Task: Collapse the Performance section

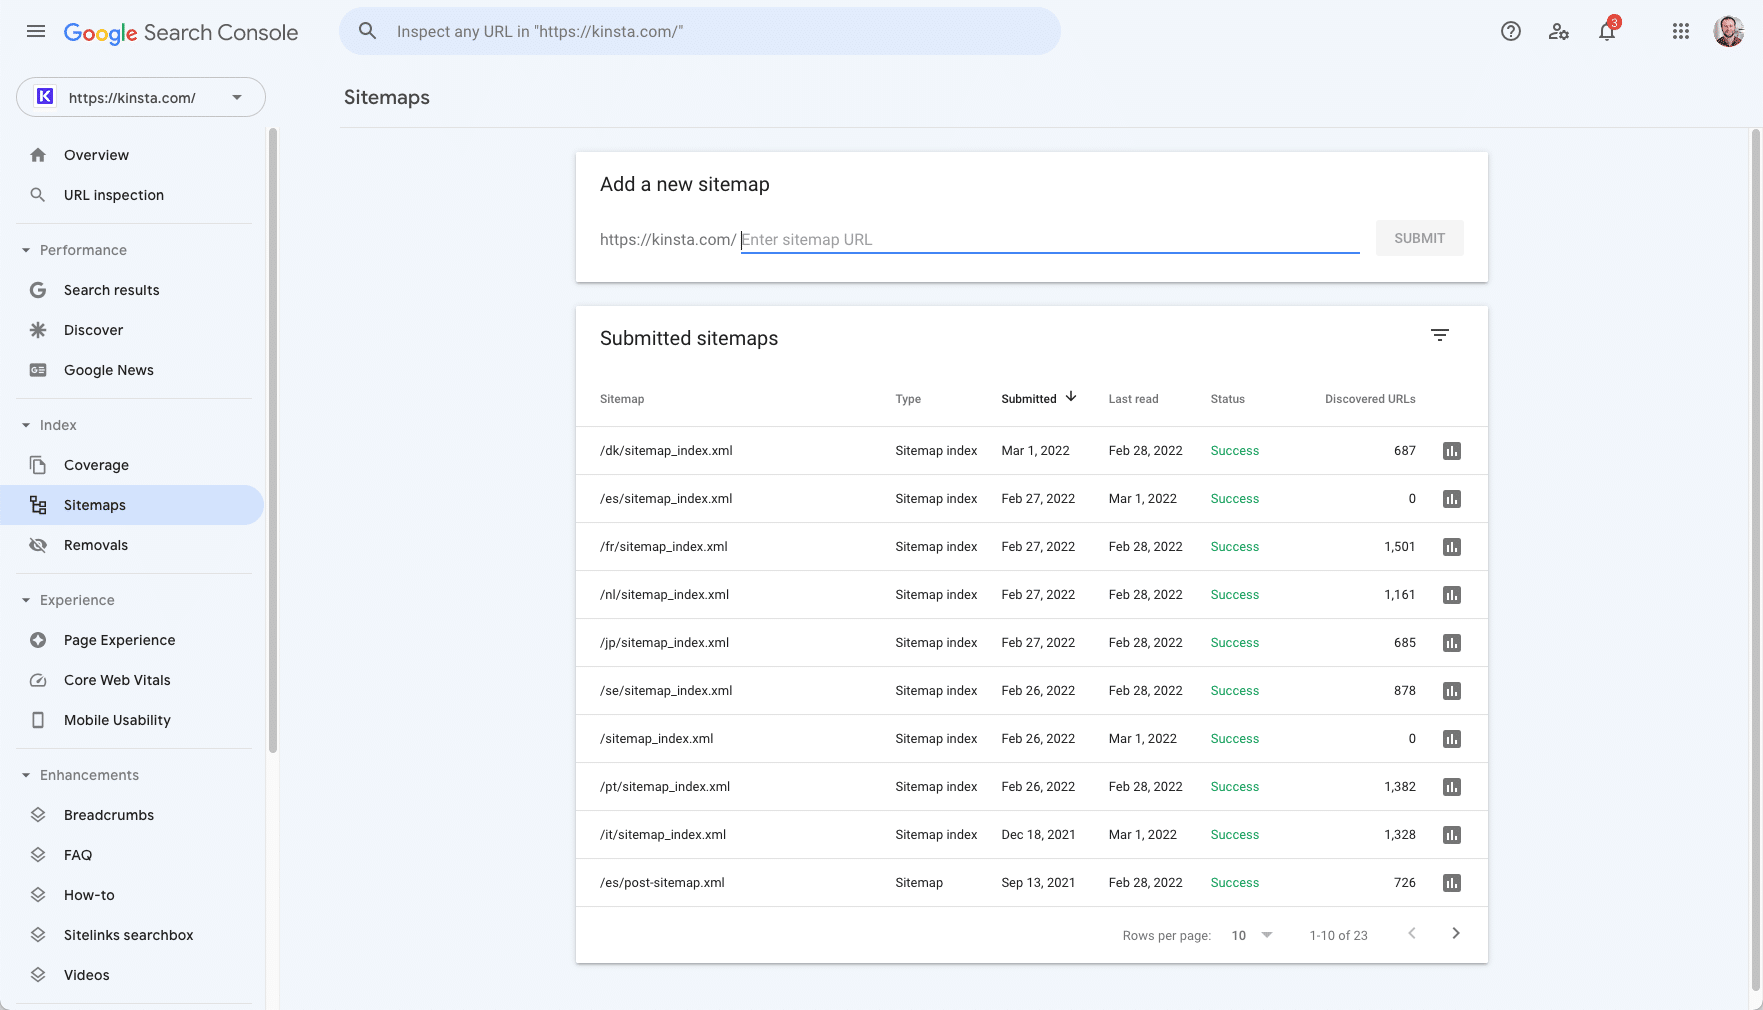Action: (x=26, y=250)
